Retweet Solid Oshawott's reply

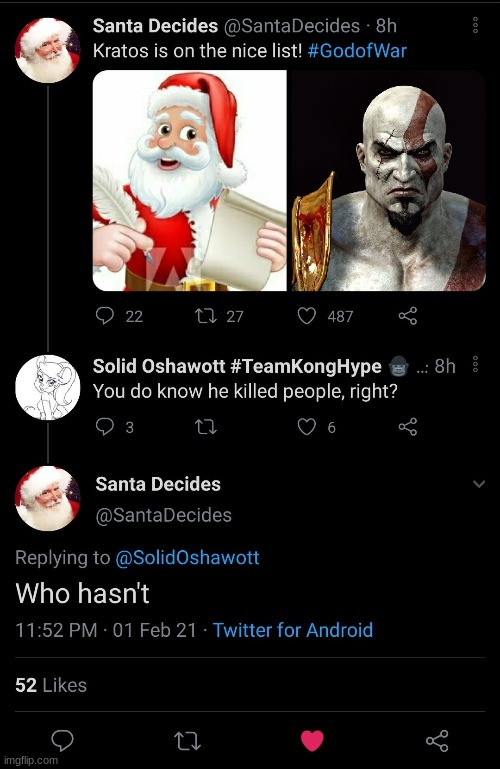point(206,427)
